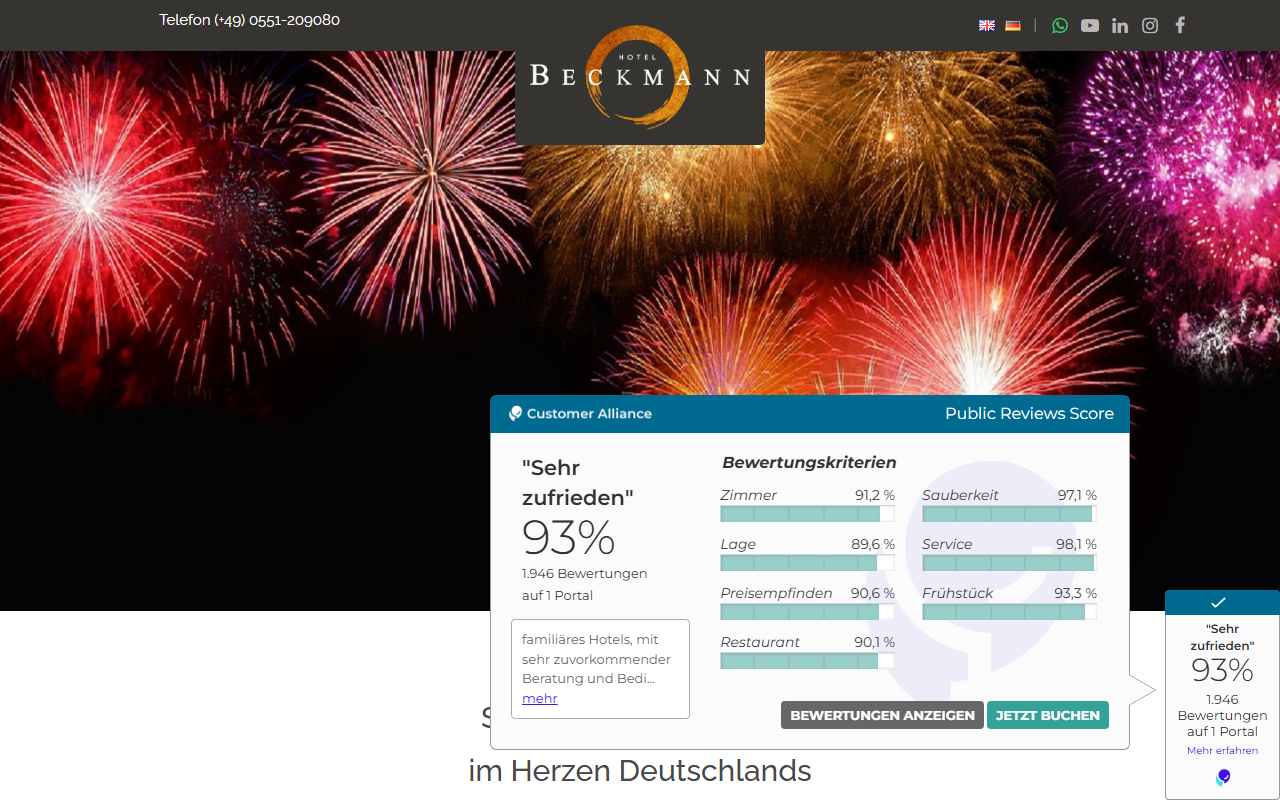This screenshot has width=1280, height=800.
Task: Click the large 93% score in the popup
Action: click(x=568, y=538)
